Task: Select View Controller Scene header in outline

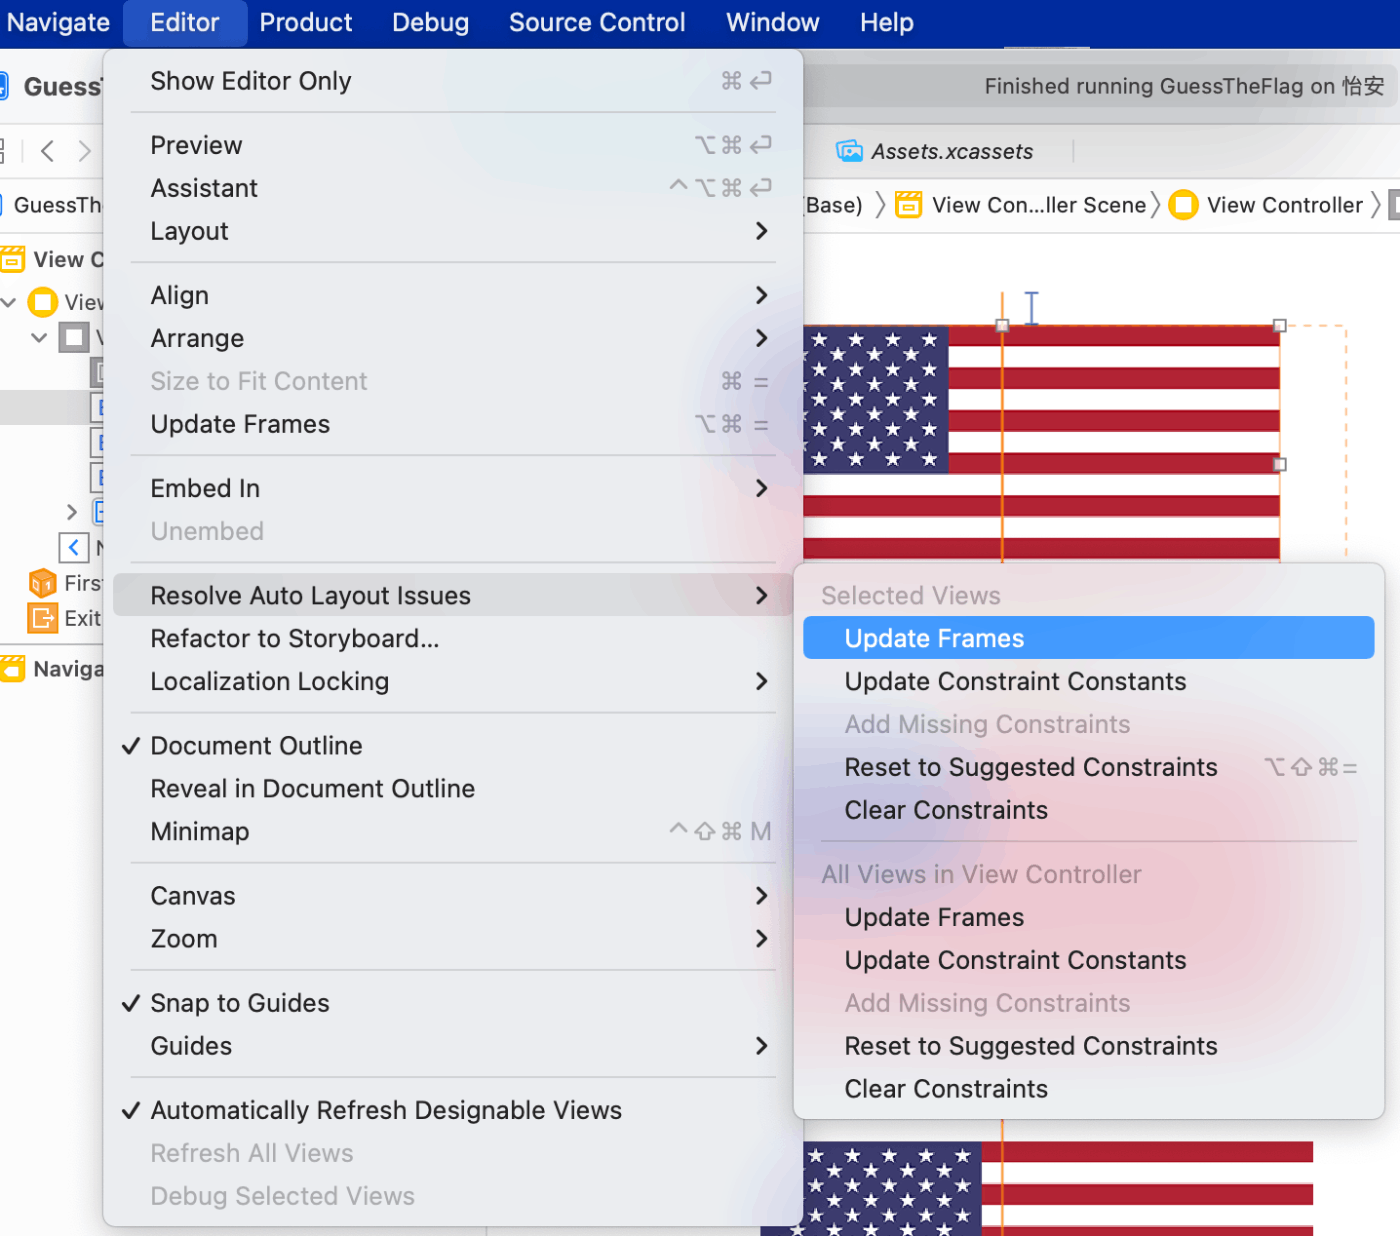Action: (51, 259)
